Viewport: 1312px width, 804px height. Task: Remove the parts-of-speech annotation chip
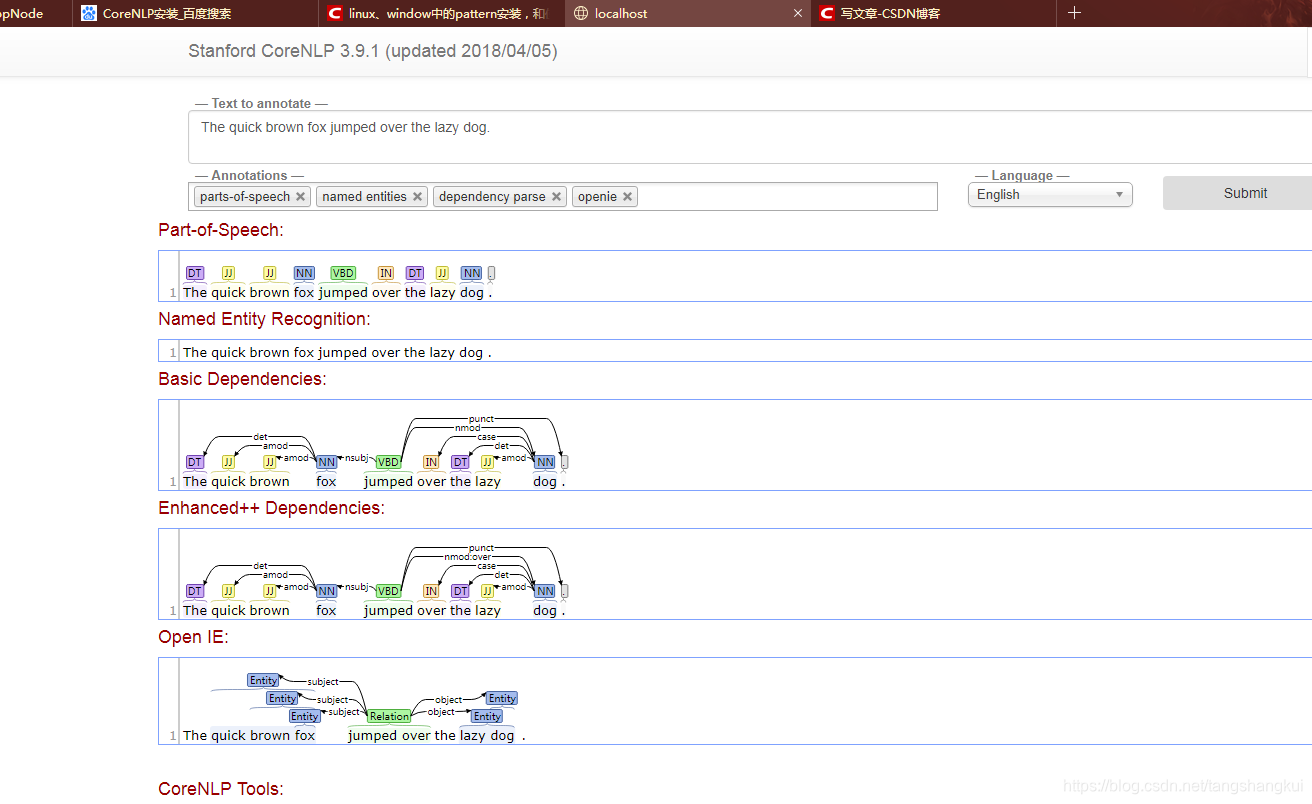(x=300, y=197)
